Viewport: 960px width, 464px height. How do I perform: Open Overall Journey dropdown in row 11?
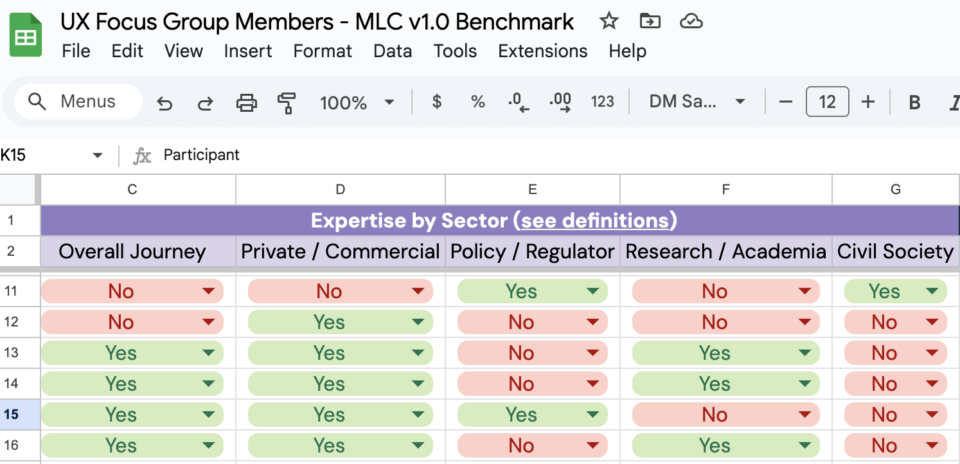tap(209, 291)
